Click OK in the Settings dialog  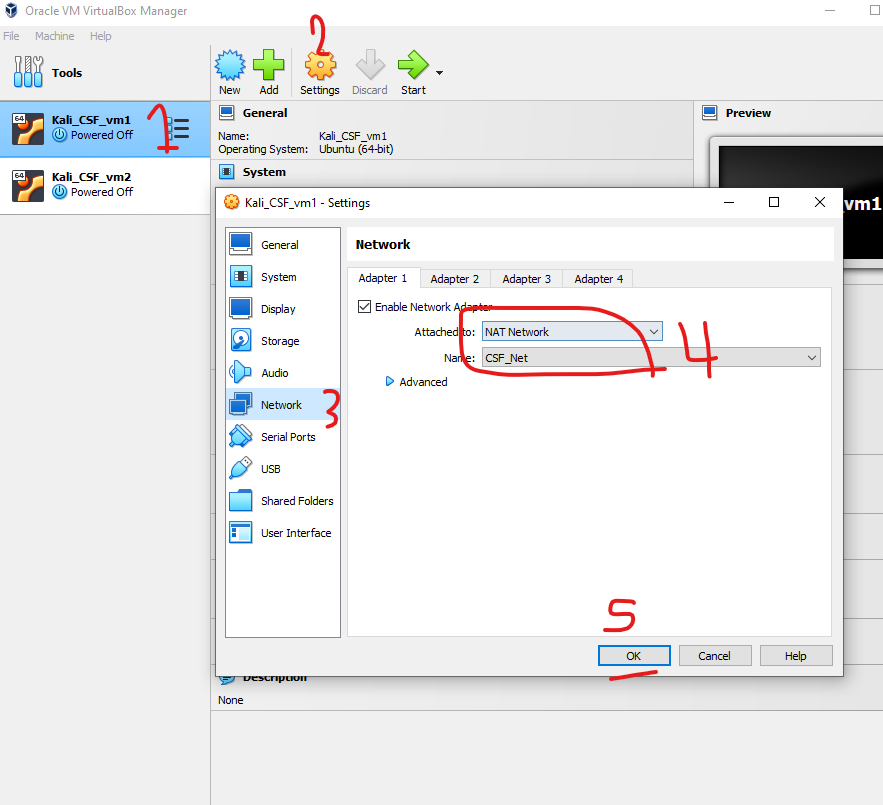point(634,656)
